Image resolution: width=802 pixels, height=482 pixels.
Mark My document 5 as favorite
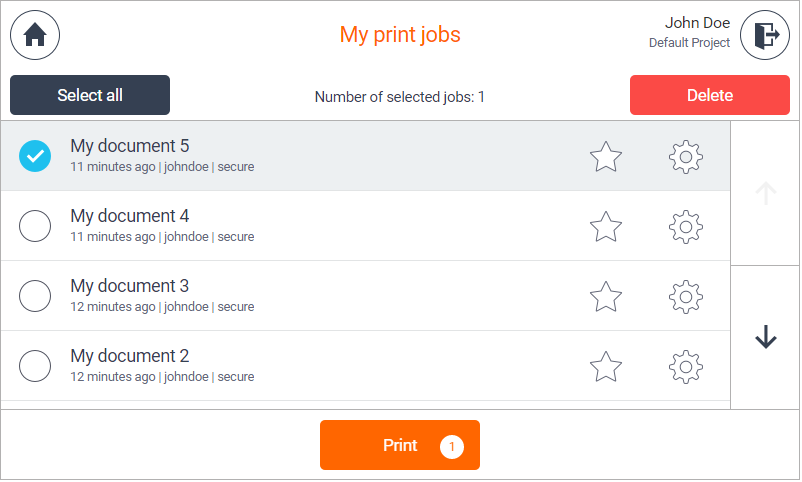pyautogui.click(x=606, y=157)
